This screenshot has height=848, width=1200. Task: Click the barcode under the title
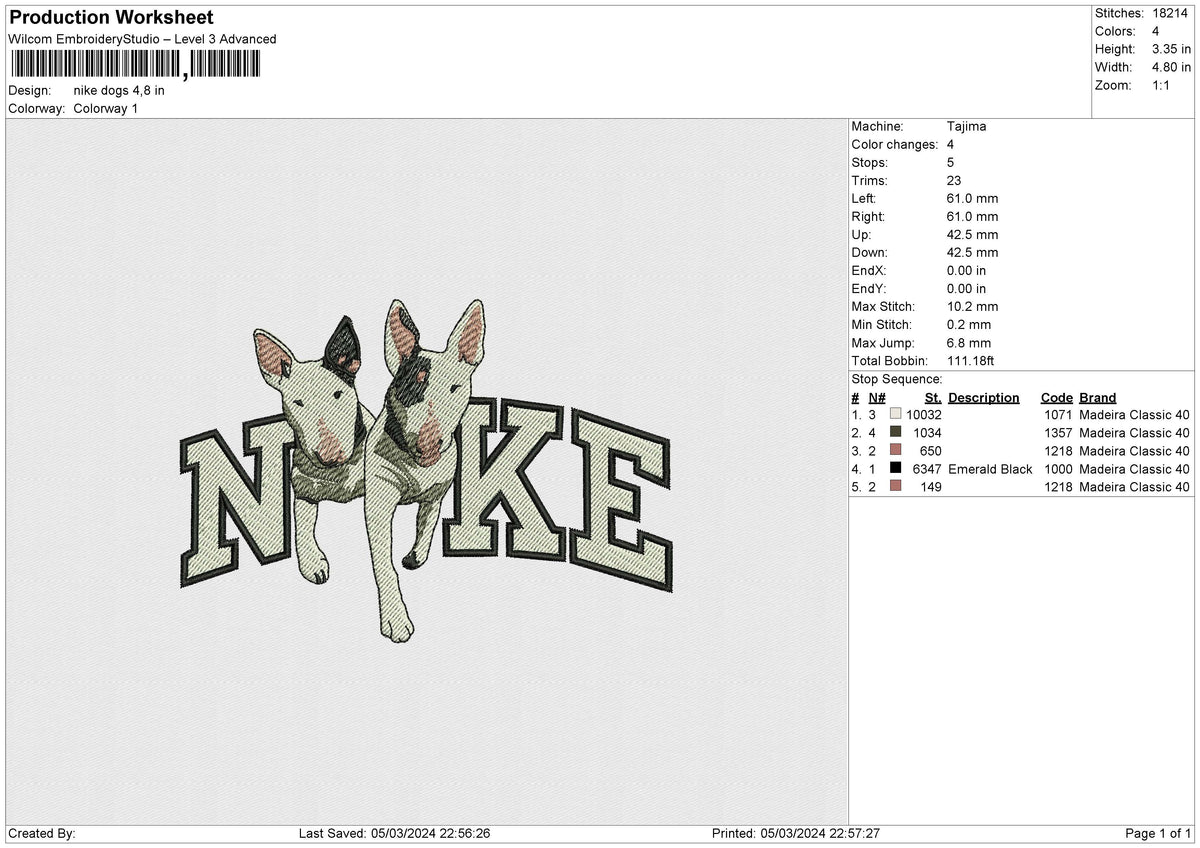coord(136,65)
